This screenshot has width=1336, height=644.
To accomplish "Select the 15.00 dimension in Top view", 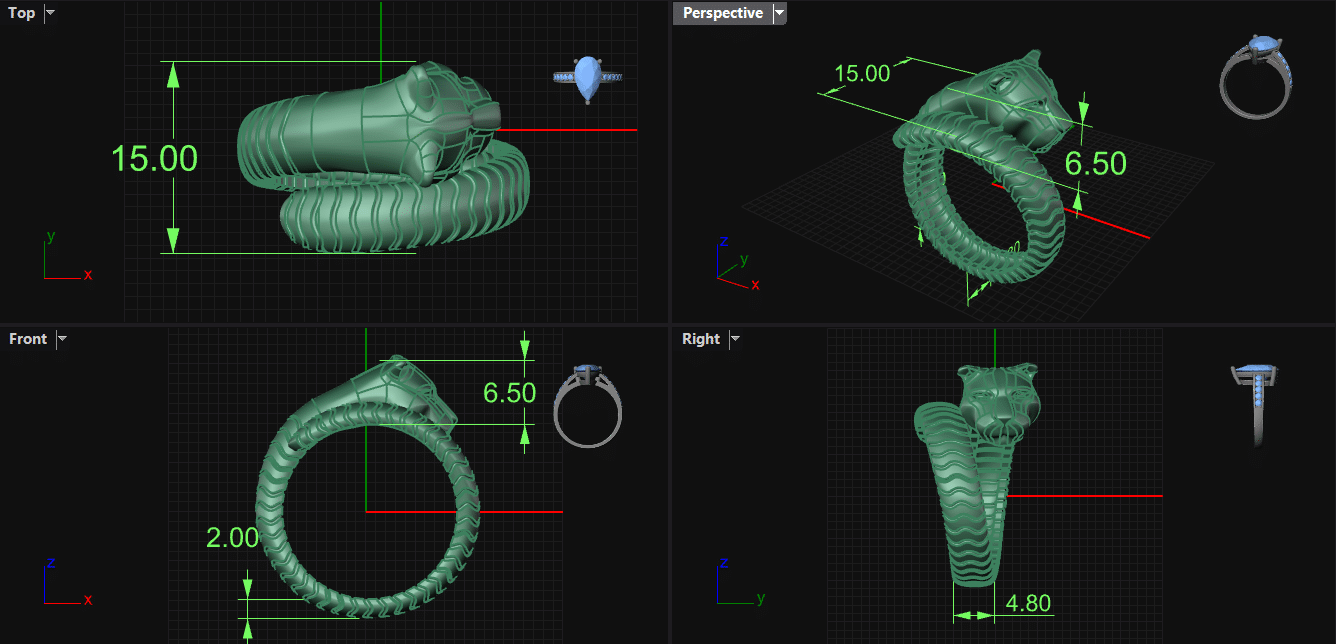I will 154,159.
